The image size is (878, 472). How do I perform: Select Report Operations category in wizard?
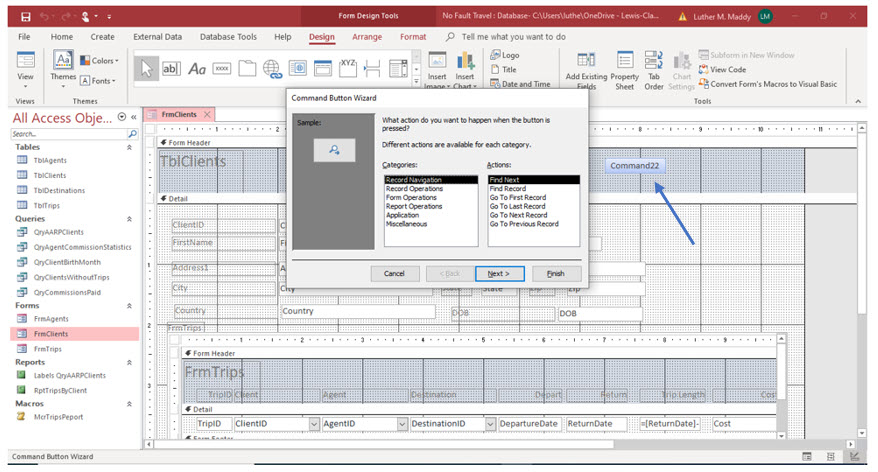414,207
